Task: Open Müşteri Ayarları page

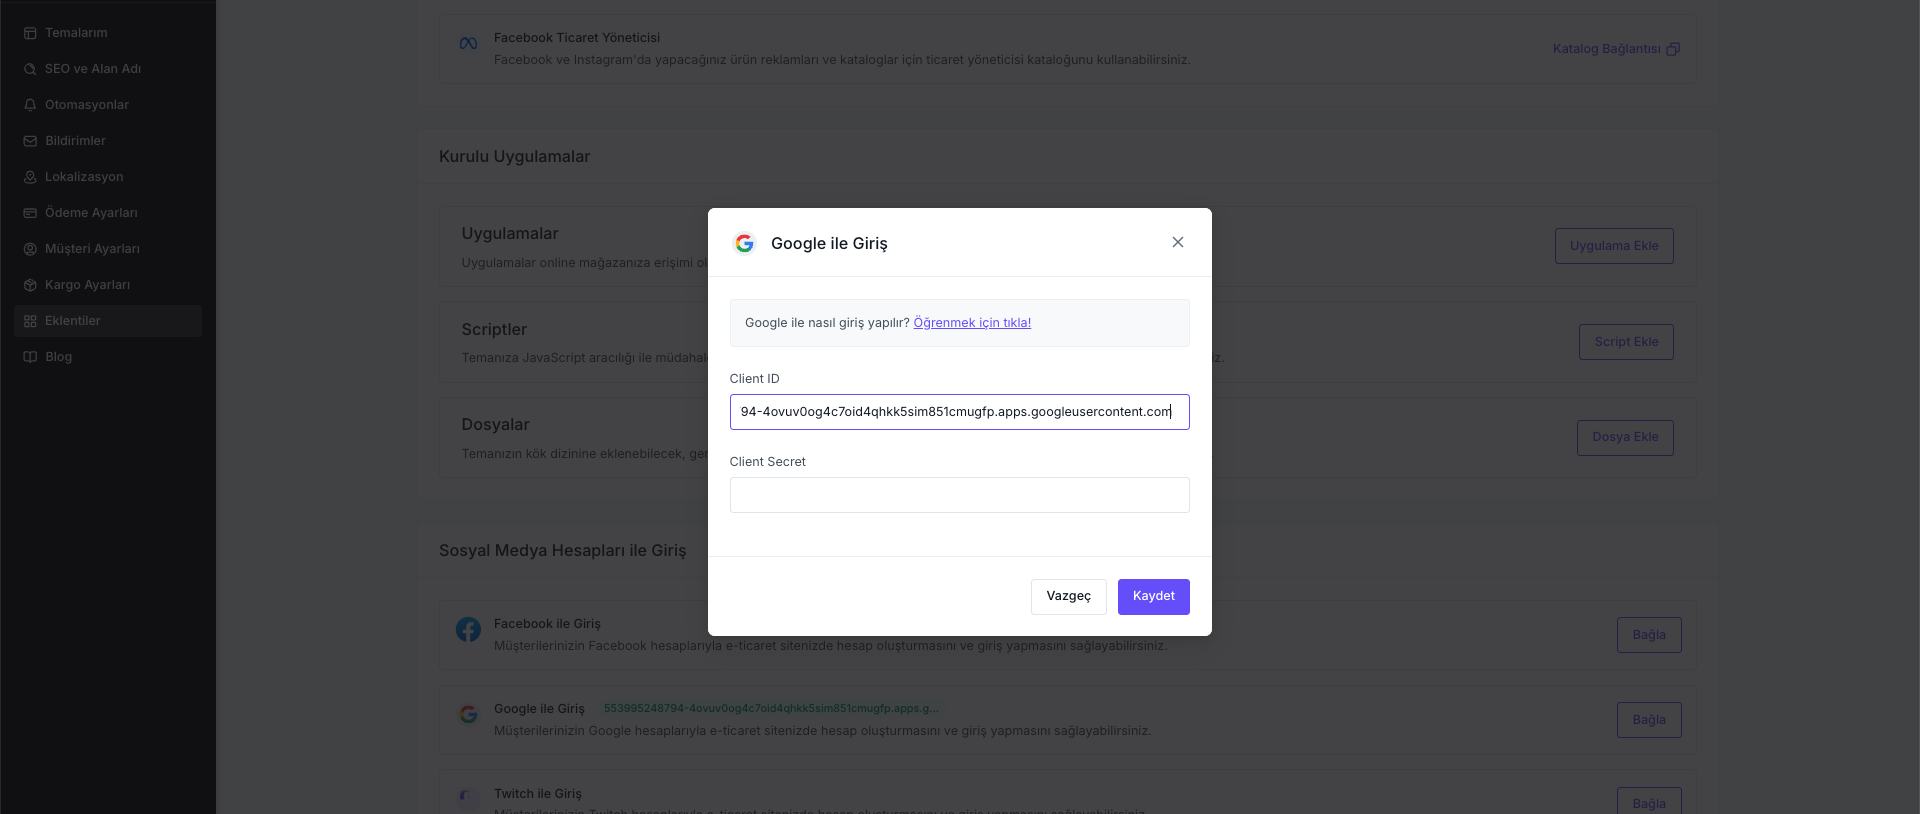Action: pos(108,249)
